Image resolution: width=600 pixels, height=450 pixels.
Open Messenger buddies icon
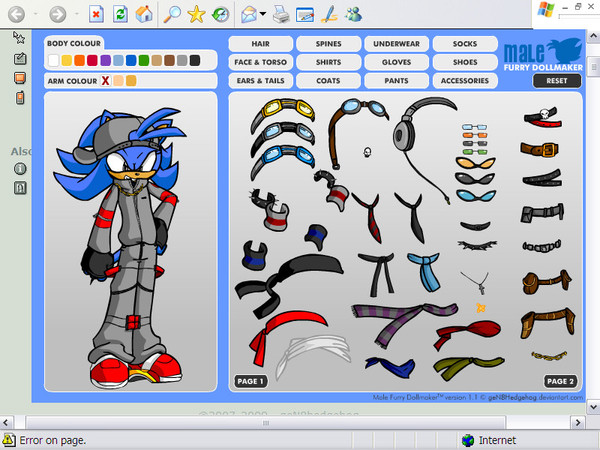(353, 15)
